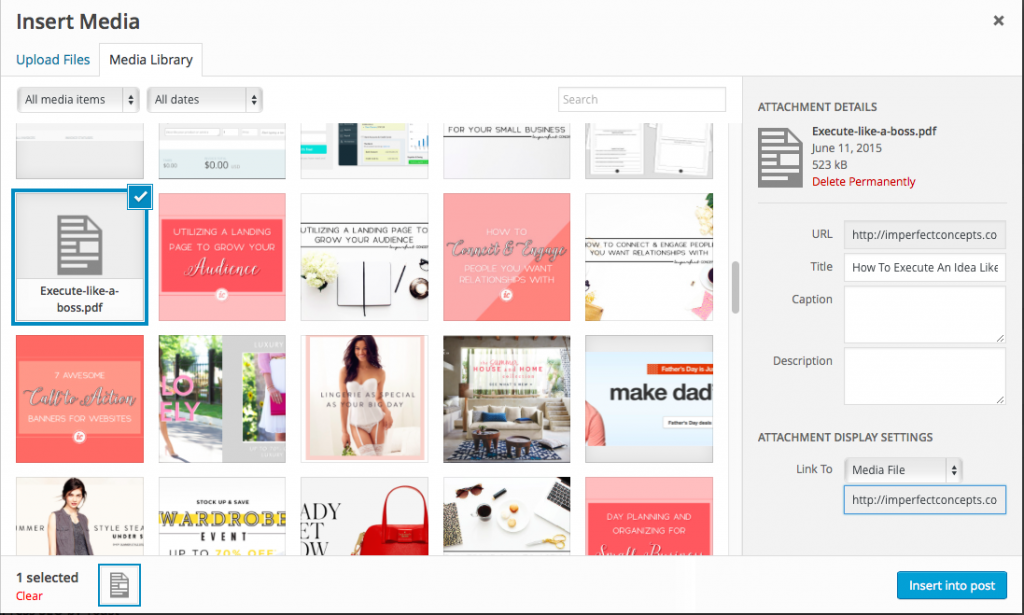Click the Attachment Details heading
This screenshot has width=1024, height=615.
click(x=817, y=107)
